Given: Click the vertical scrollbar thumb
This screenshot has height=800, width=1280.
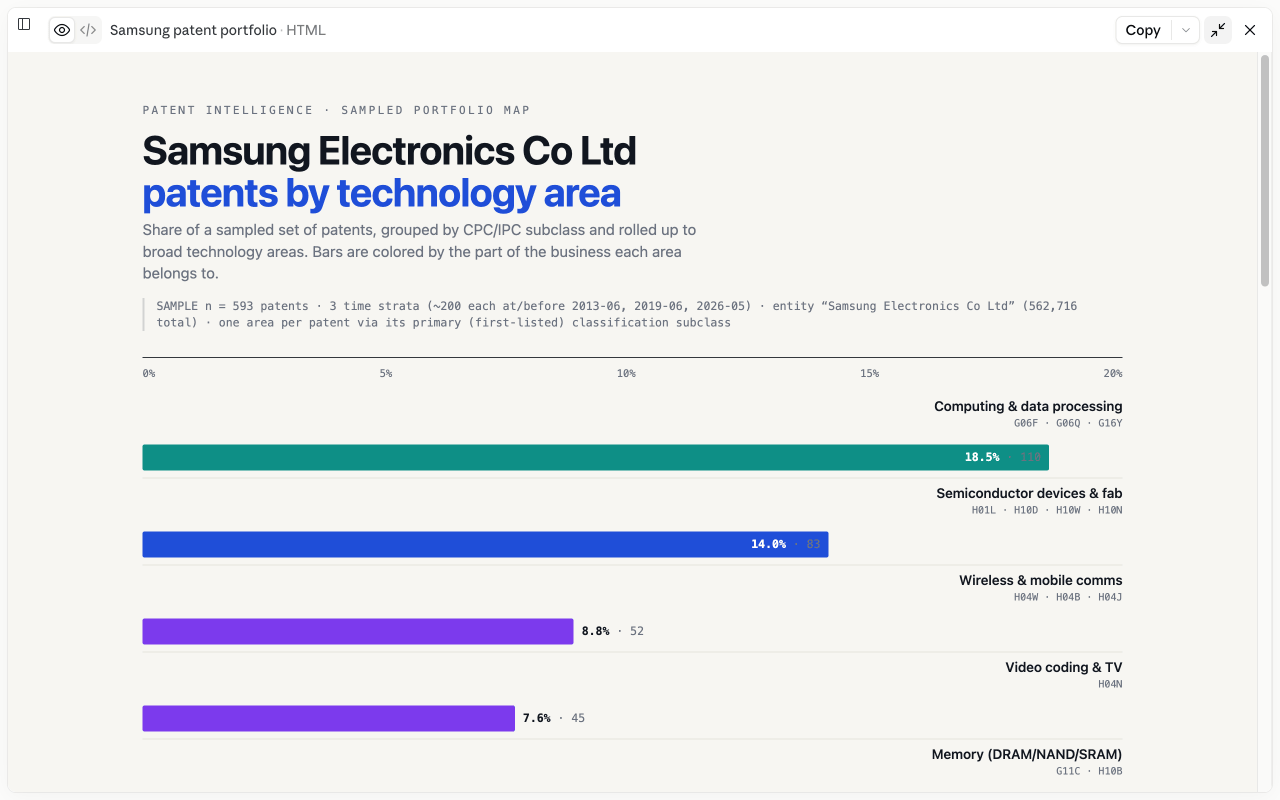Looking at the screenshot, I should (1264, 172).
